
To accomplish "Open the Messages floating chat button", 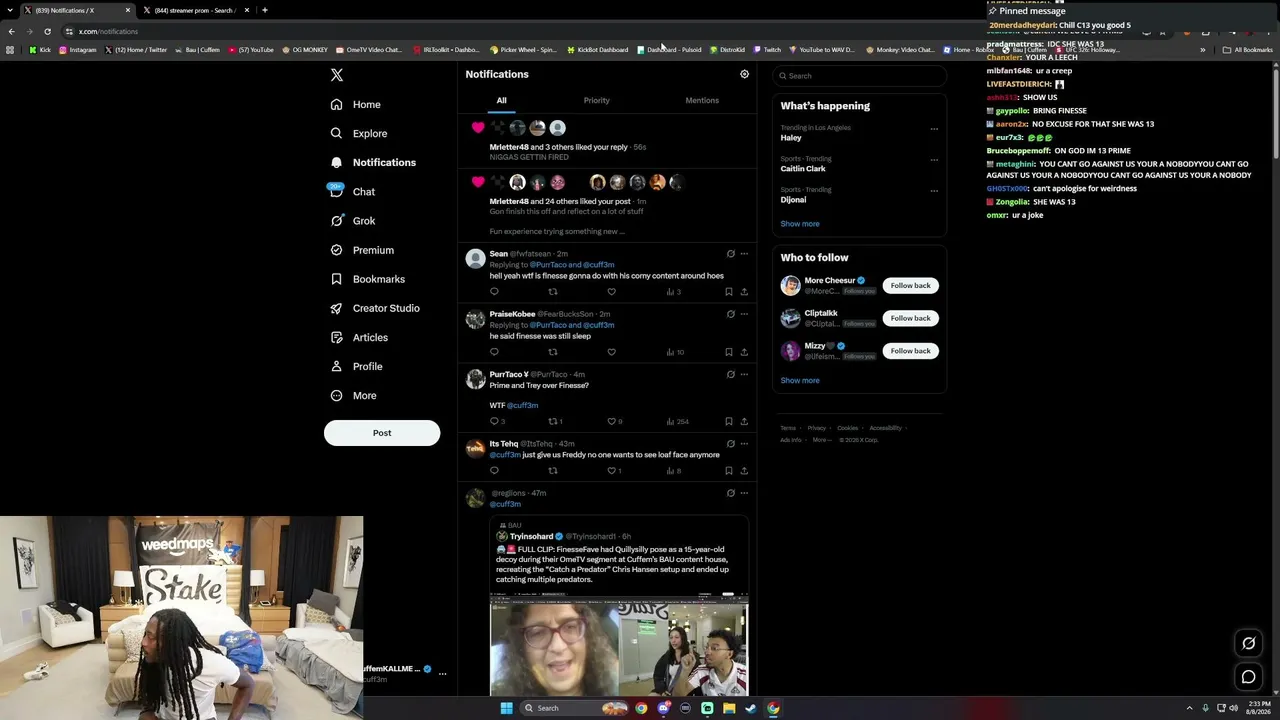I will click(1248, 677).
